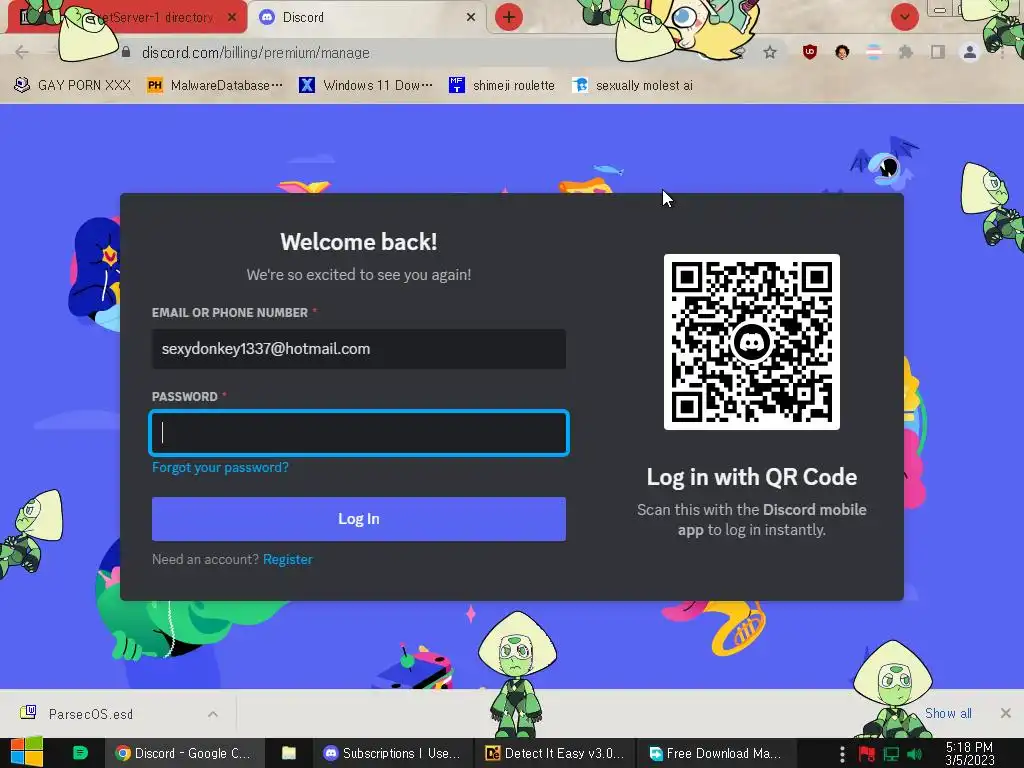This screenshot has height=768, width=1024.
Task: Switch to Free Download Manager taskbar window
Action: pyautogui.click(x=716, y=753)
